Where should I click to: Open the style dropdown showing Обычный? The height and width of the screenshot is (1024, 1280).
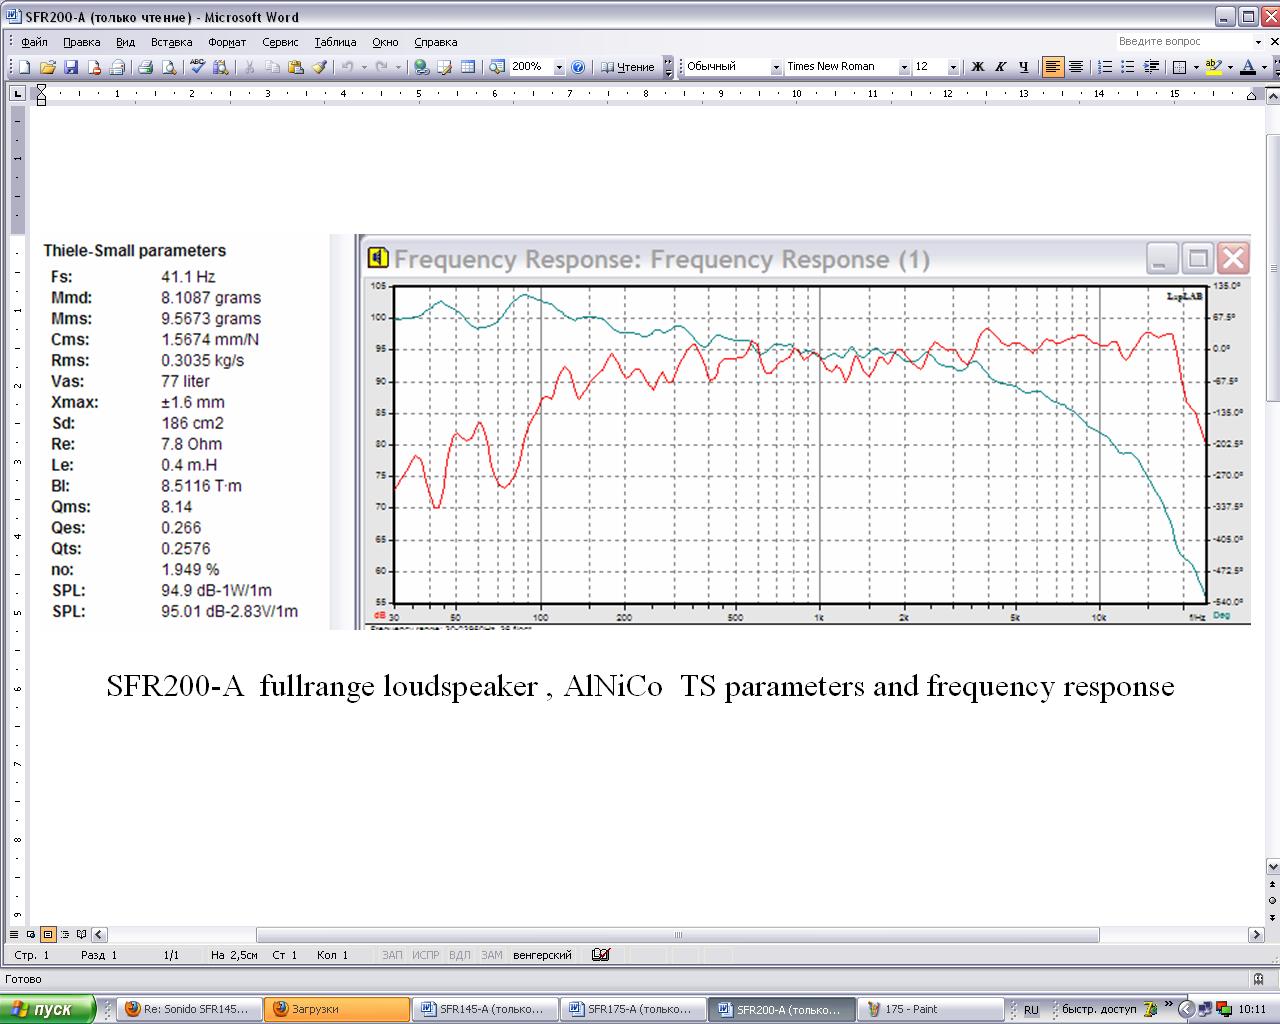776,67
